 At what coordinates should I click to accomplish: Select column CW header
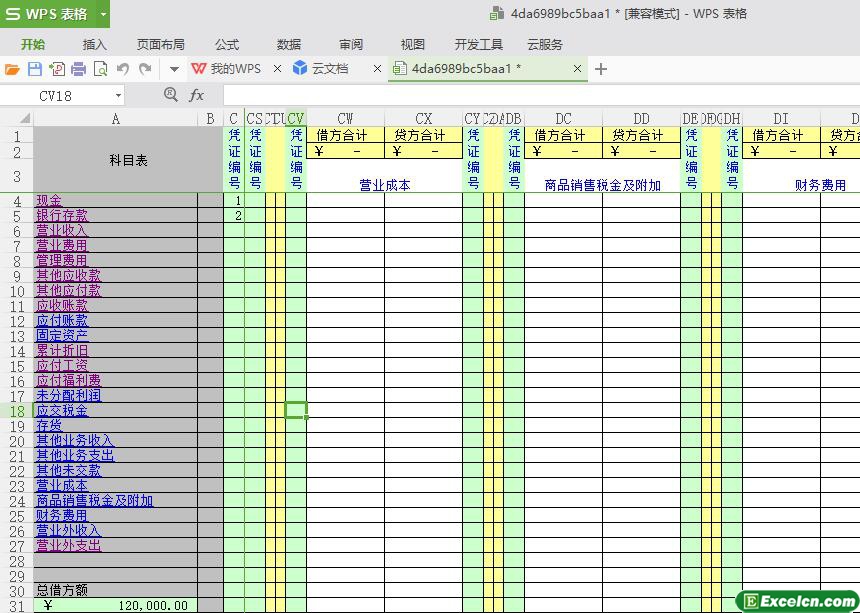click(x=345, y=119)
